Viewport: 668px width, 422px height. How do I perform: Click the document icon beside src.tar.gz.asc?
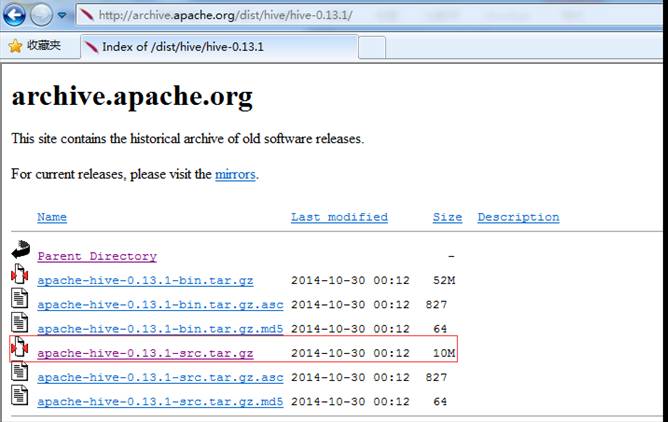pyautogui.click(x=20, y=371)
